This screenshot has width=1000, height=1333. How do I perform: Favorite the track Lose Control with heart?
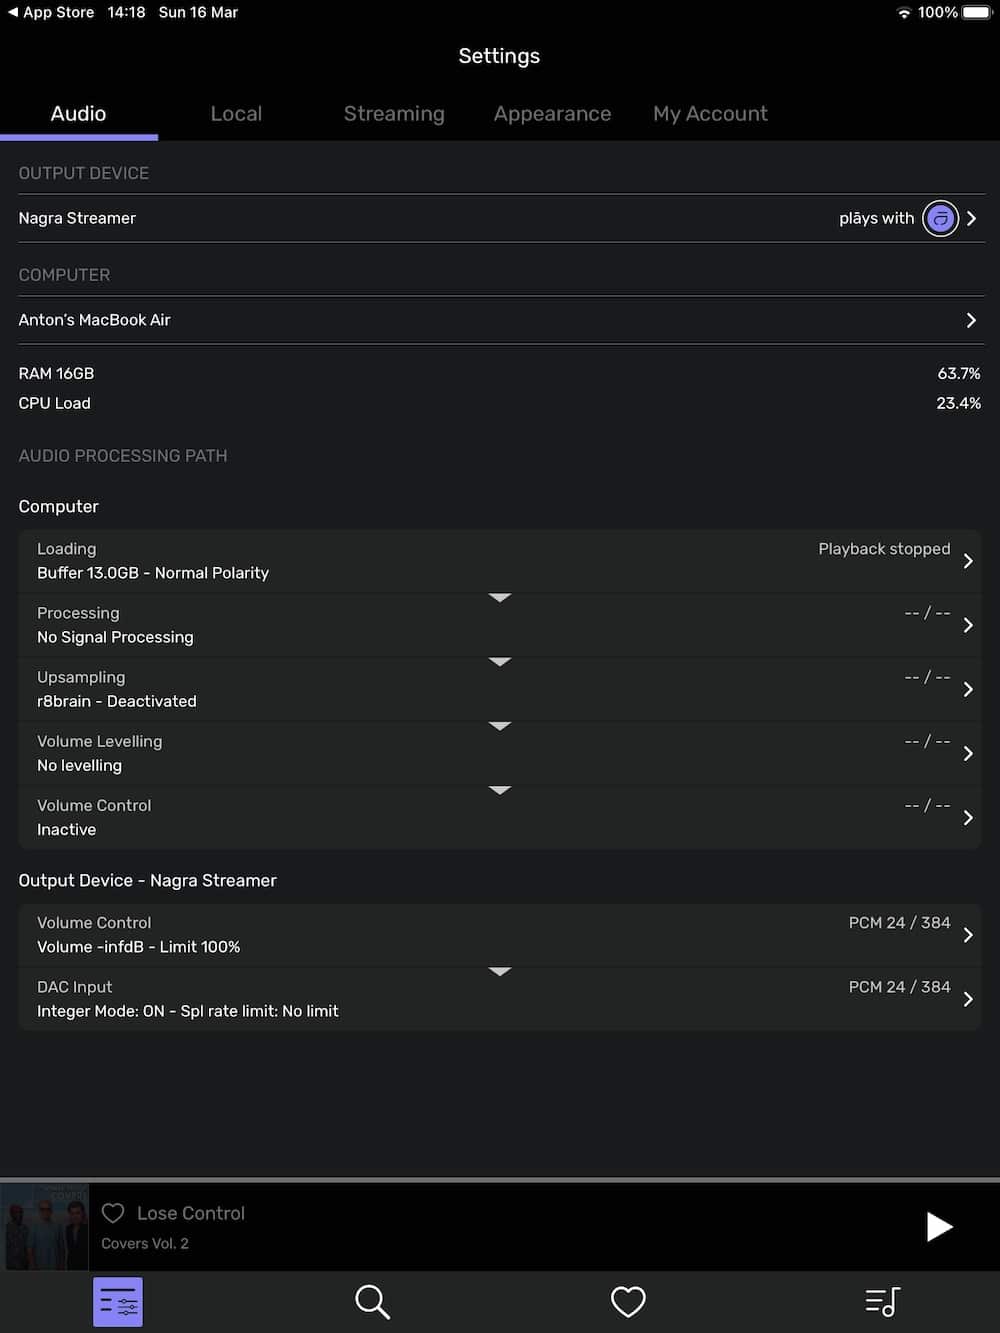(113, 1213)
